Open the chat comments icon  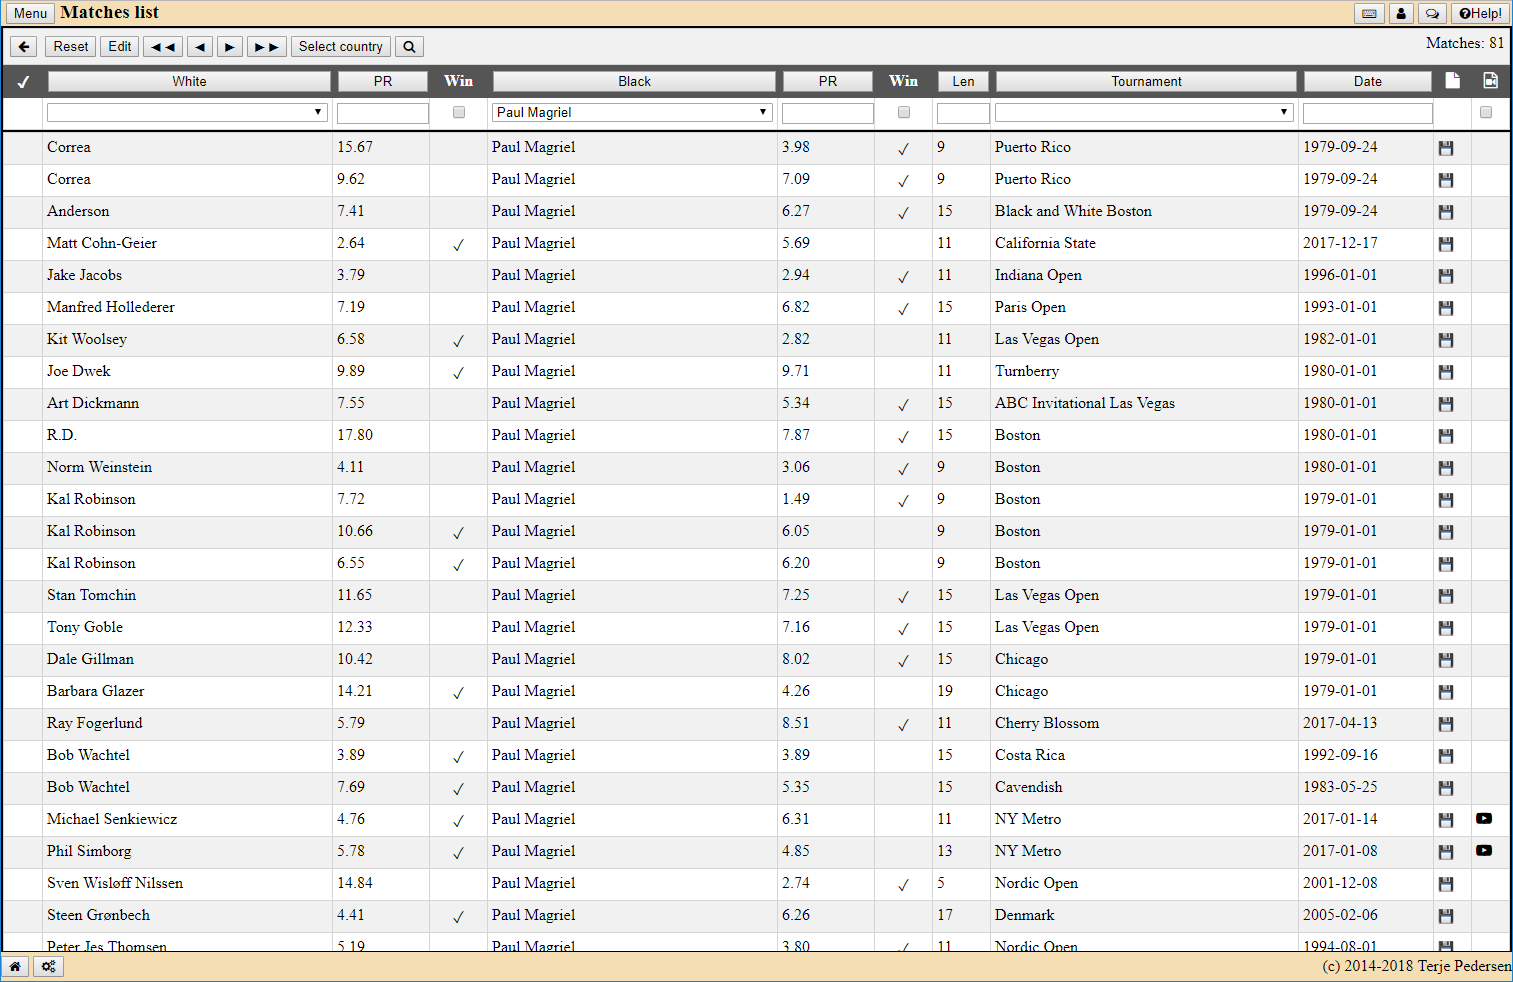coord(1432,14)
